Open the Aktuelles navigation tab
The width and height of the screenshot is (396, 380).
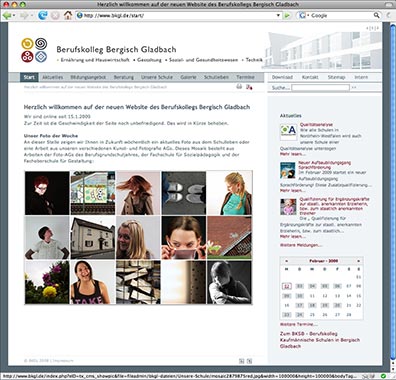click(x=52, y=77)
